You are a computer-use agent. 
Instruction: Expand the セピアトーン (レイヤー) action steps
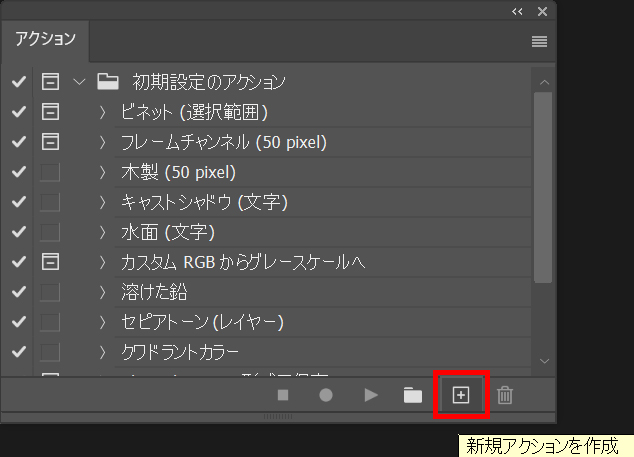102,322
